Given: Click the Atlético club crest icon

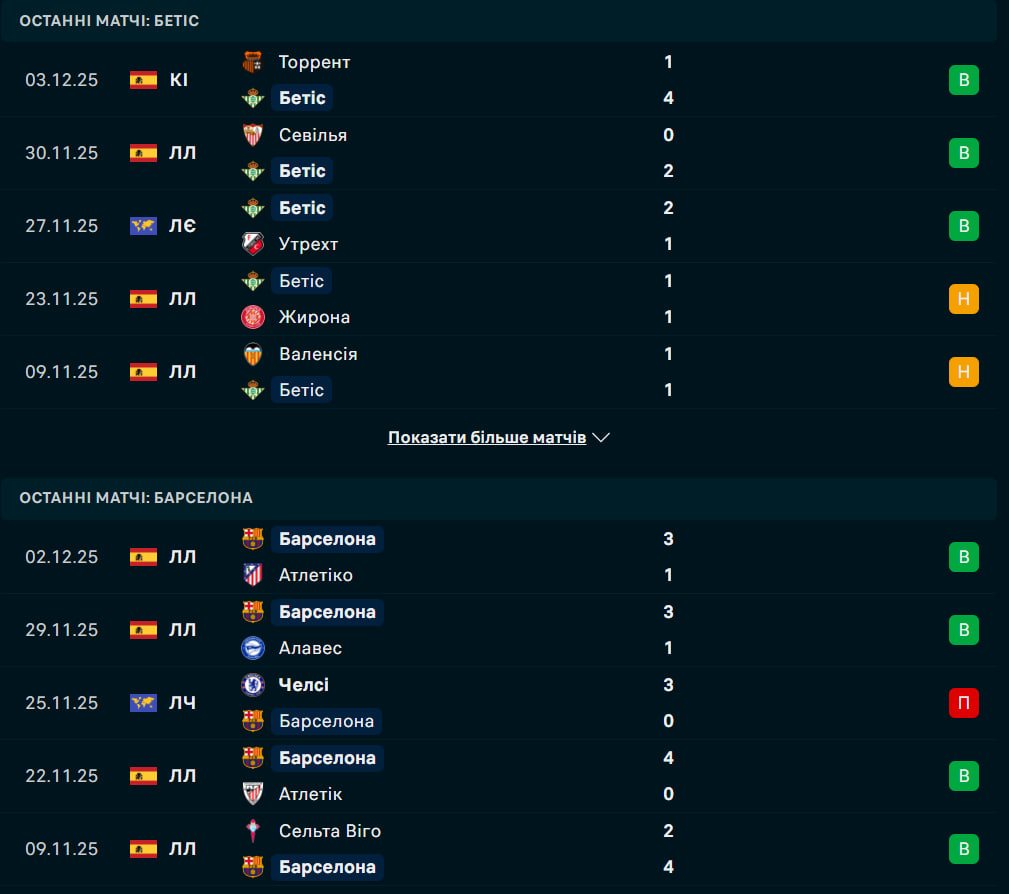Looking at the screenshot, I should pos(253,575).
